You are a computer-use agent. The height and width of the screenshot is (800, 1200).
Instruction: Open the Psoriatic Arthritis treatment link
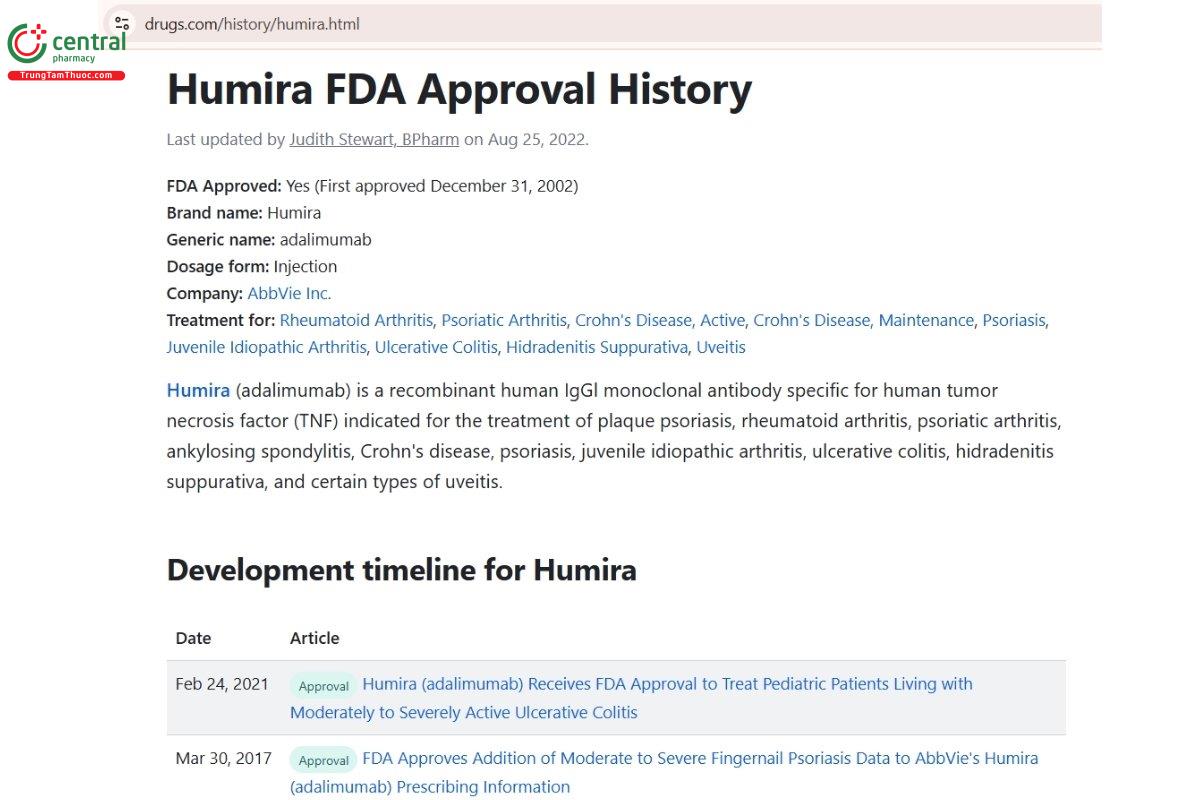[504, 321]
